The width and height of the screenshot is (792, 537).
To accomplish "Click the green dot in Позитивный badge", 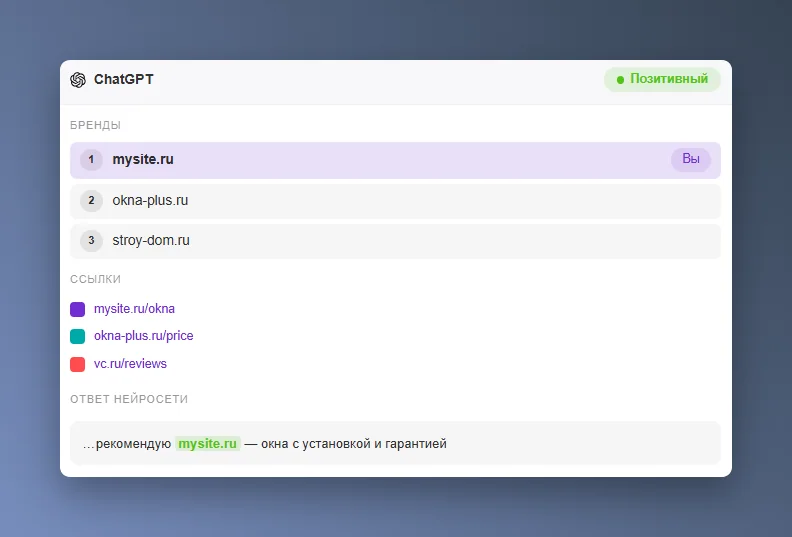I will tap(620, 80).
